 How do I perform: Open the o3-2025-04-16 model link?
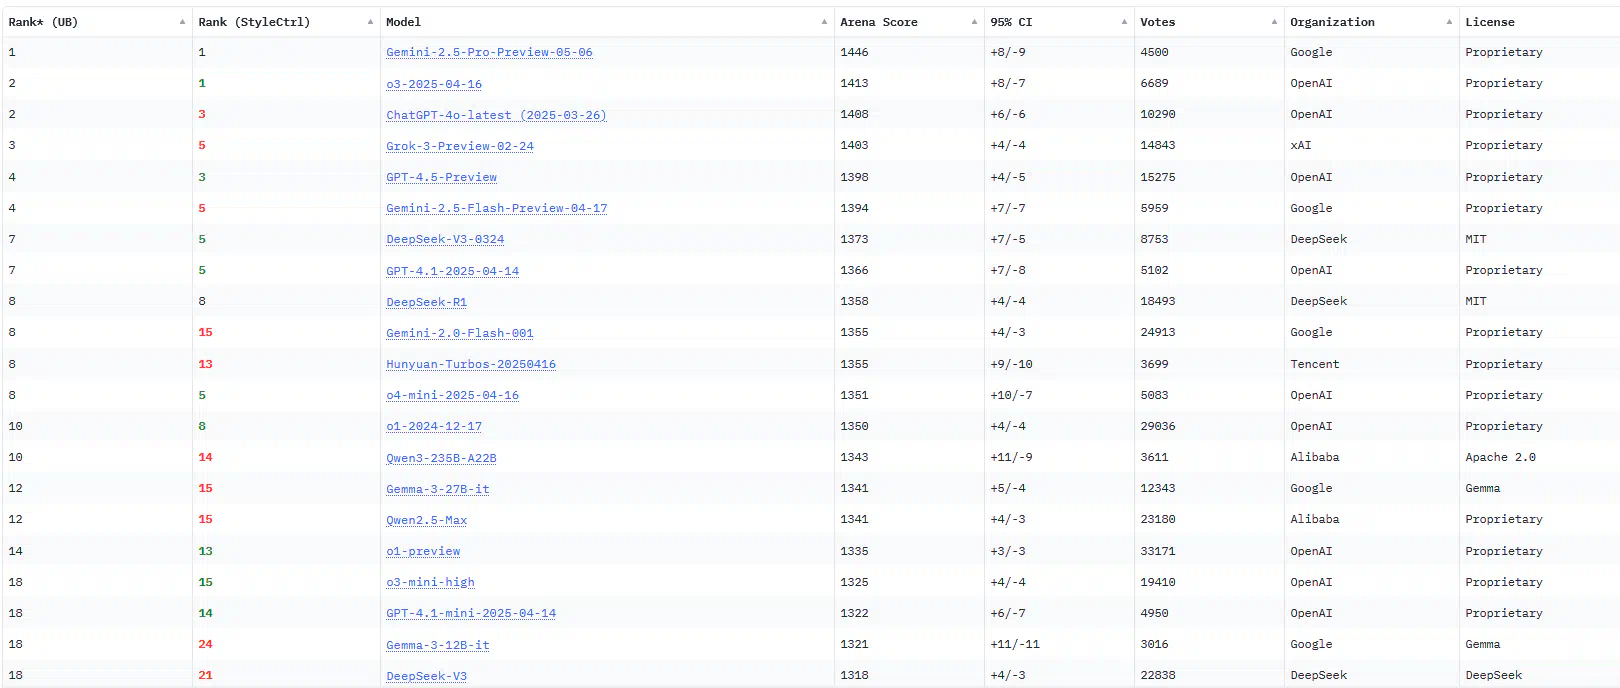[434, 84]
